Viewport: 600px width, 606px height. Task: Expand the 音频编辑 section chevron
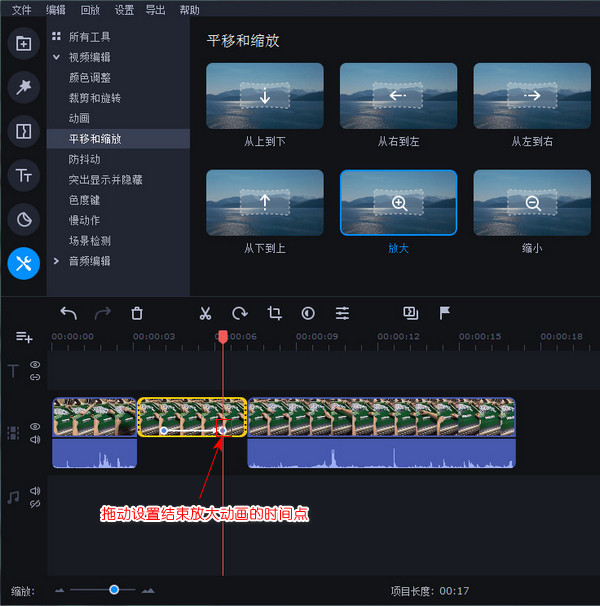tap(56, 261)
